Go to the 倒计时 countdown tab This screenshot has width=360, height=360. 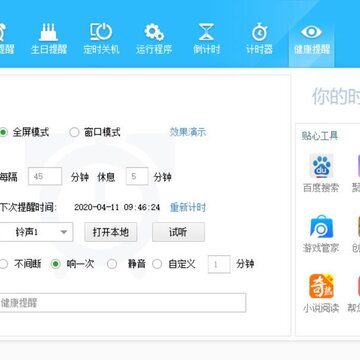tap(207, 39)
